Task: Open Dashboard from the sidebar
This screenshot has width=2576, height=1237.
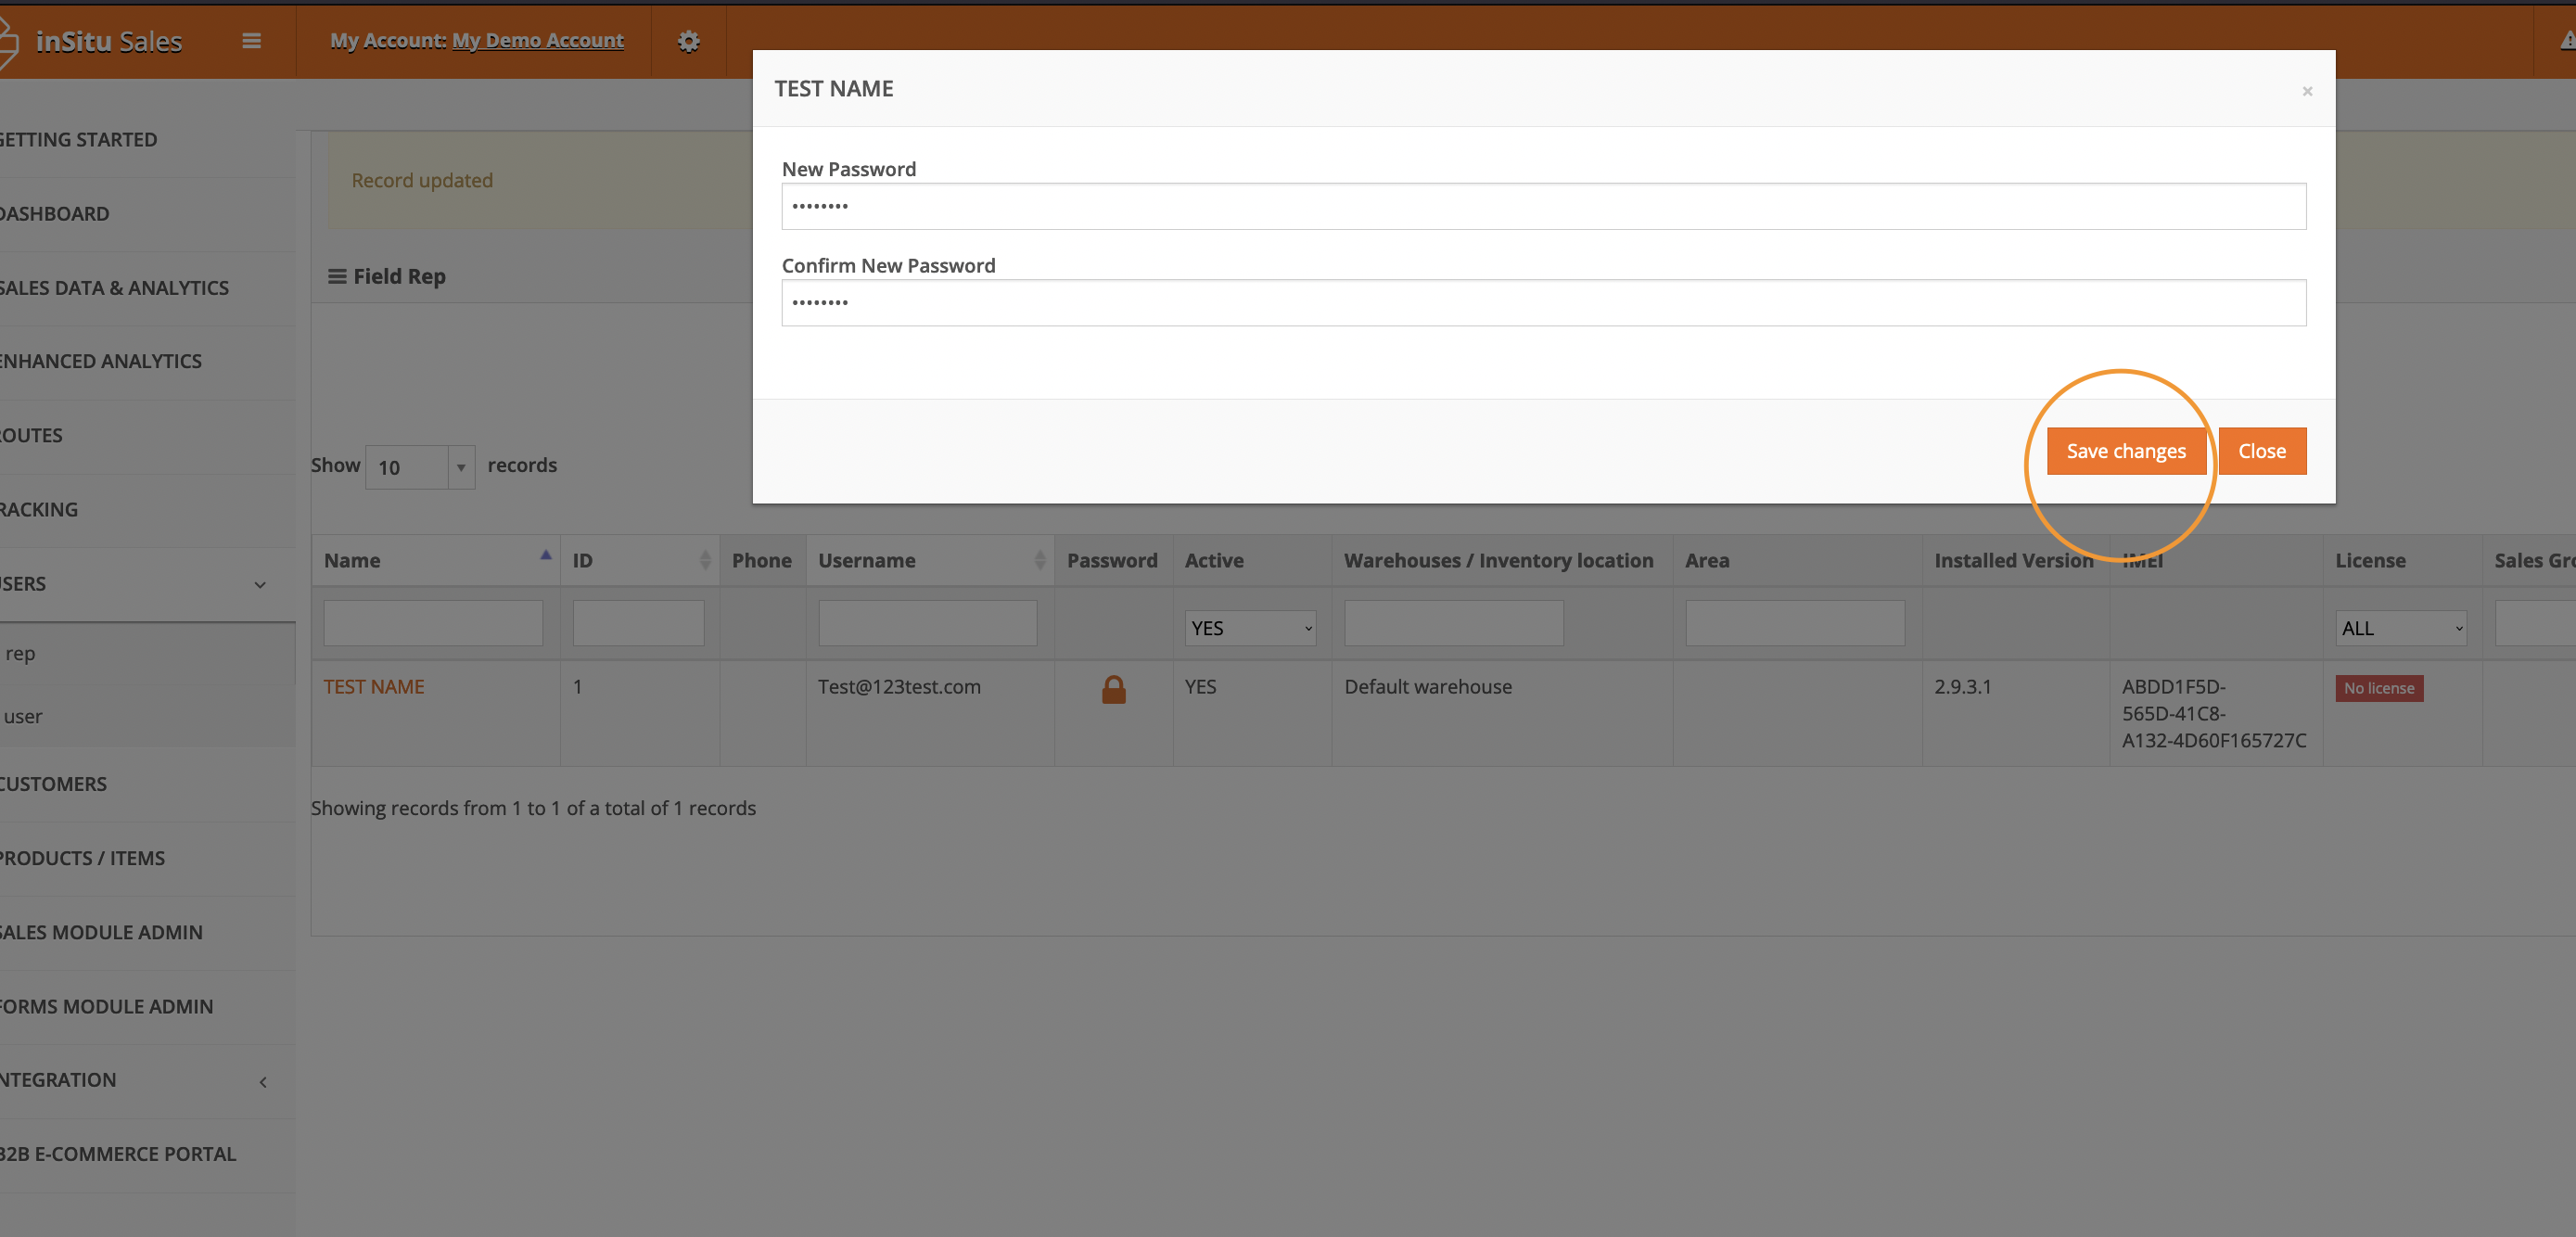Action: [x=56, y=214]
